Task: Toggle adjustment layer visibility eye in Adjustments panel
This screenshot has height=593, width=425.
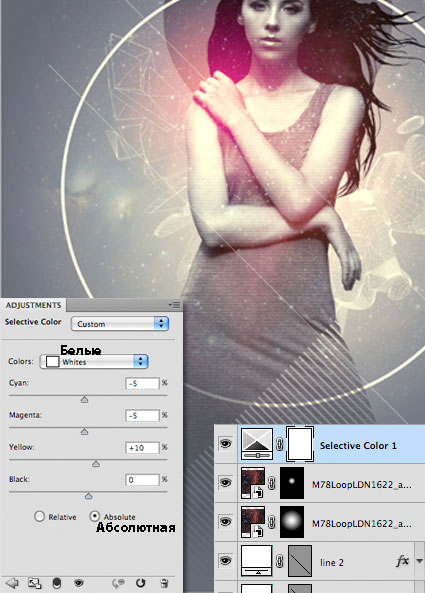Action: 79,583
